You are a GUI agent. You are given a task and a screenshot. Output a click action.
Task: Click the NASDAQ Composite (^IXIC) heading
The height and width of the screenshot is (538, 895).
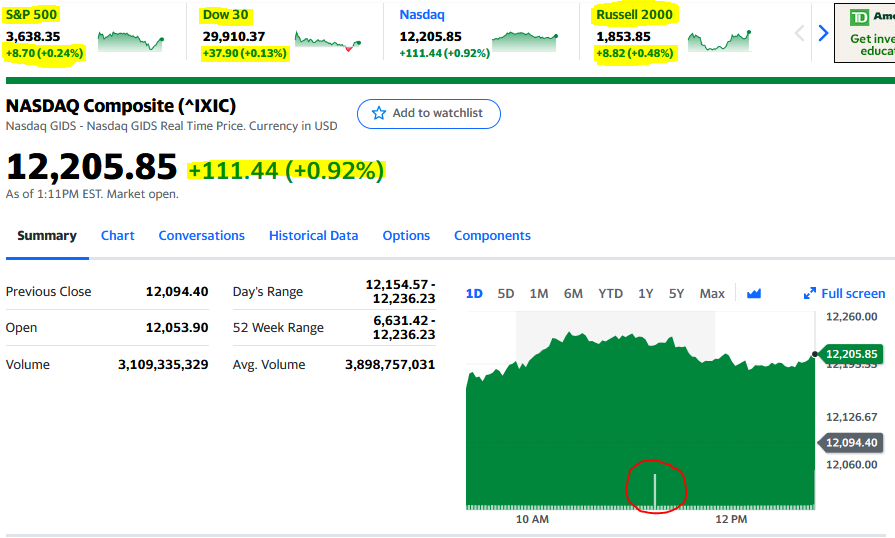coord(121,106)
